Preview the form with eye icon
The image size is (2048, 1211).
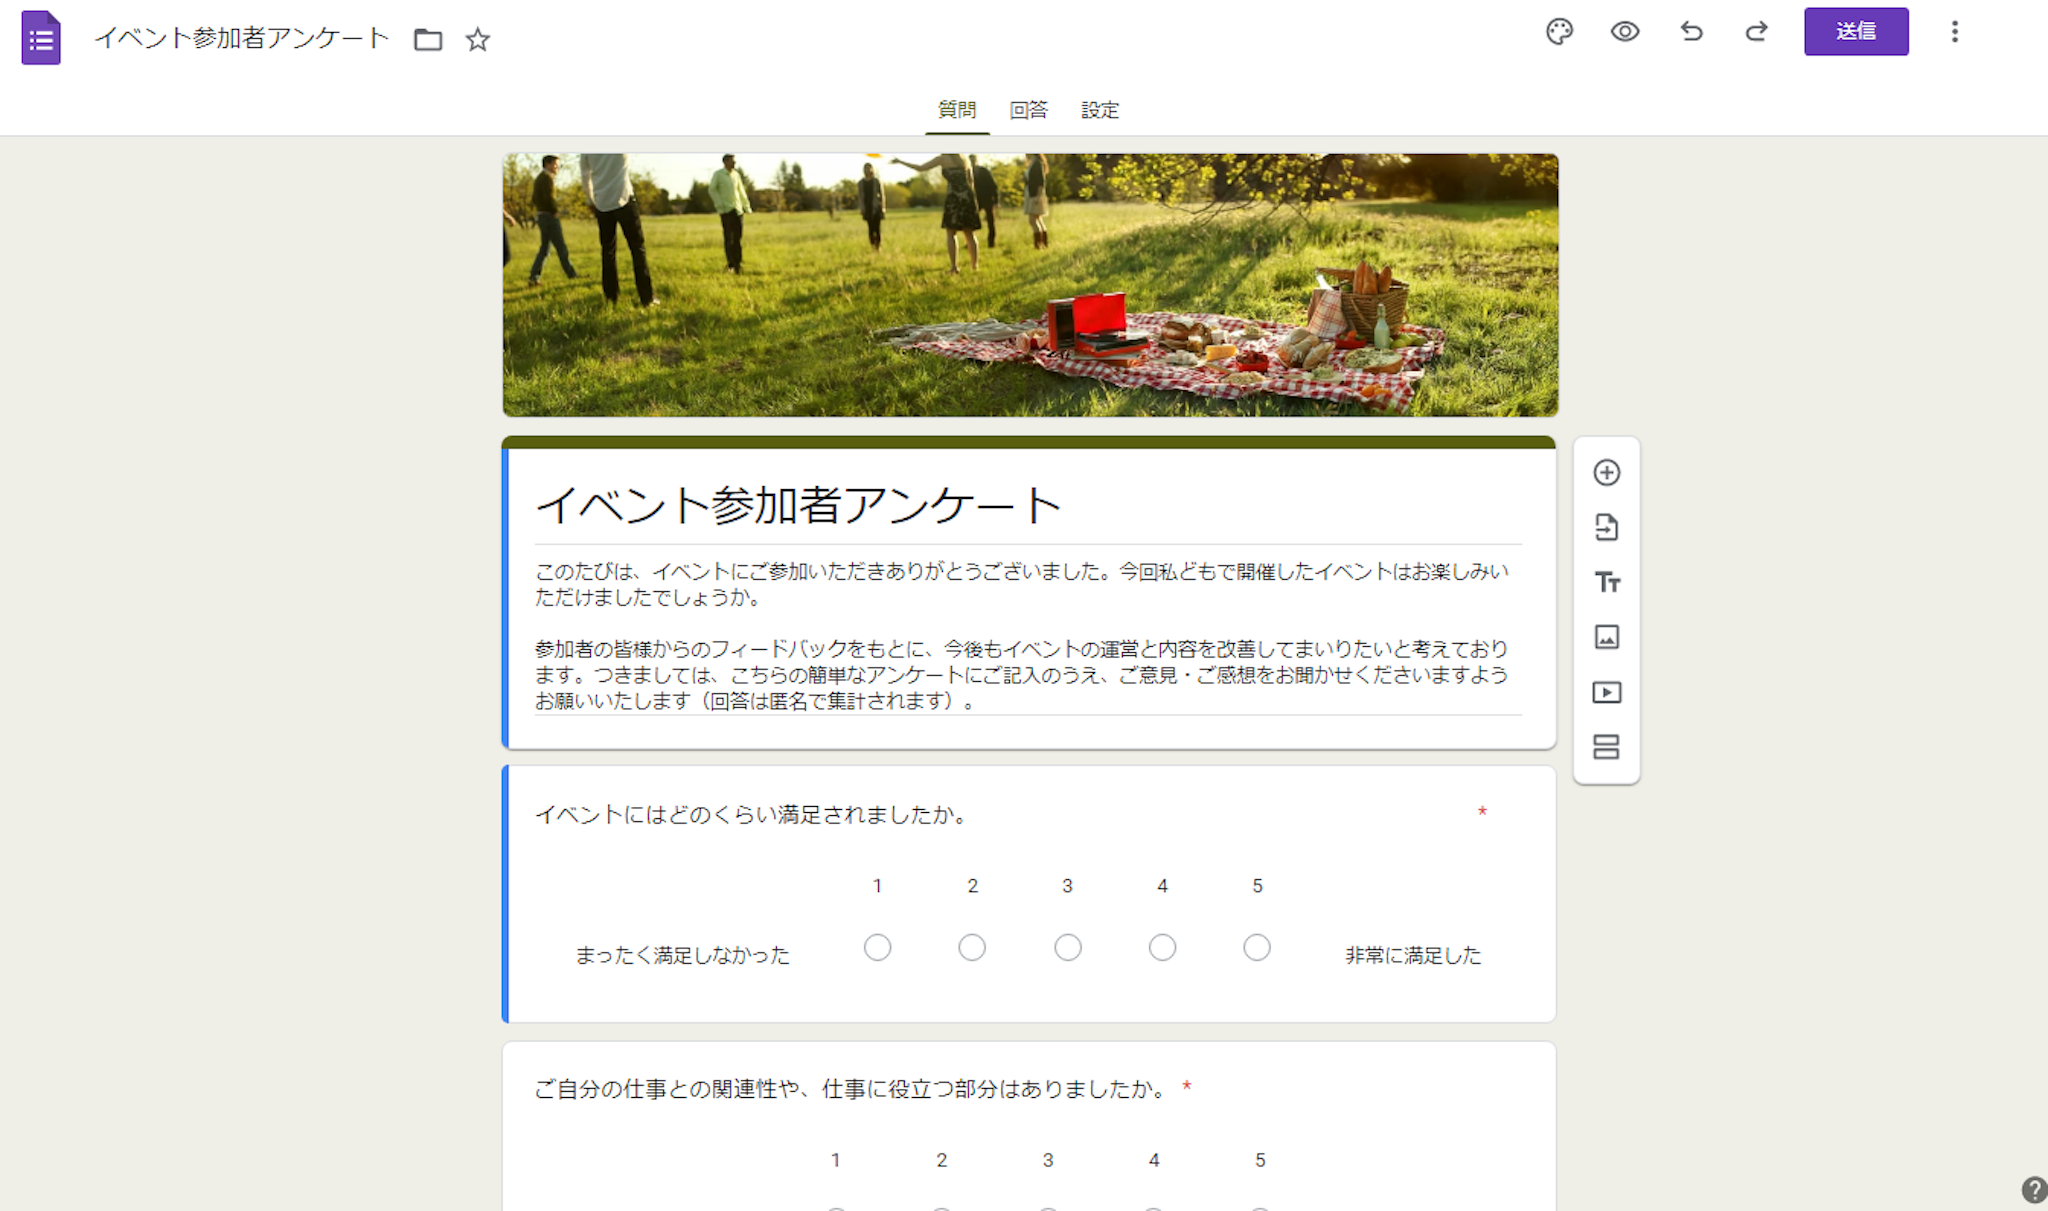coord(1624,32)
